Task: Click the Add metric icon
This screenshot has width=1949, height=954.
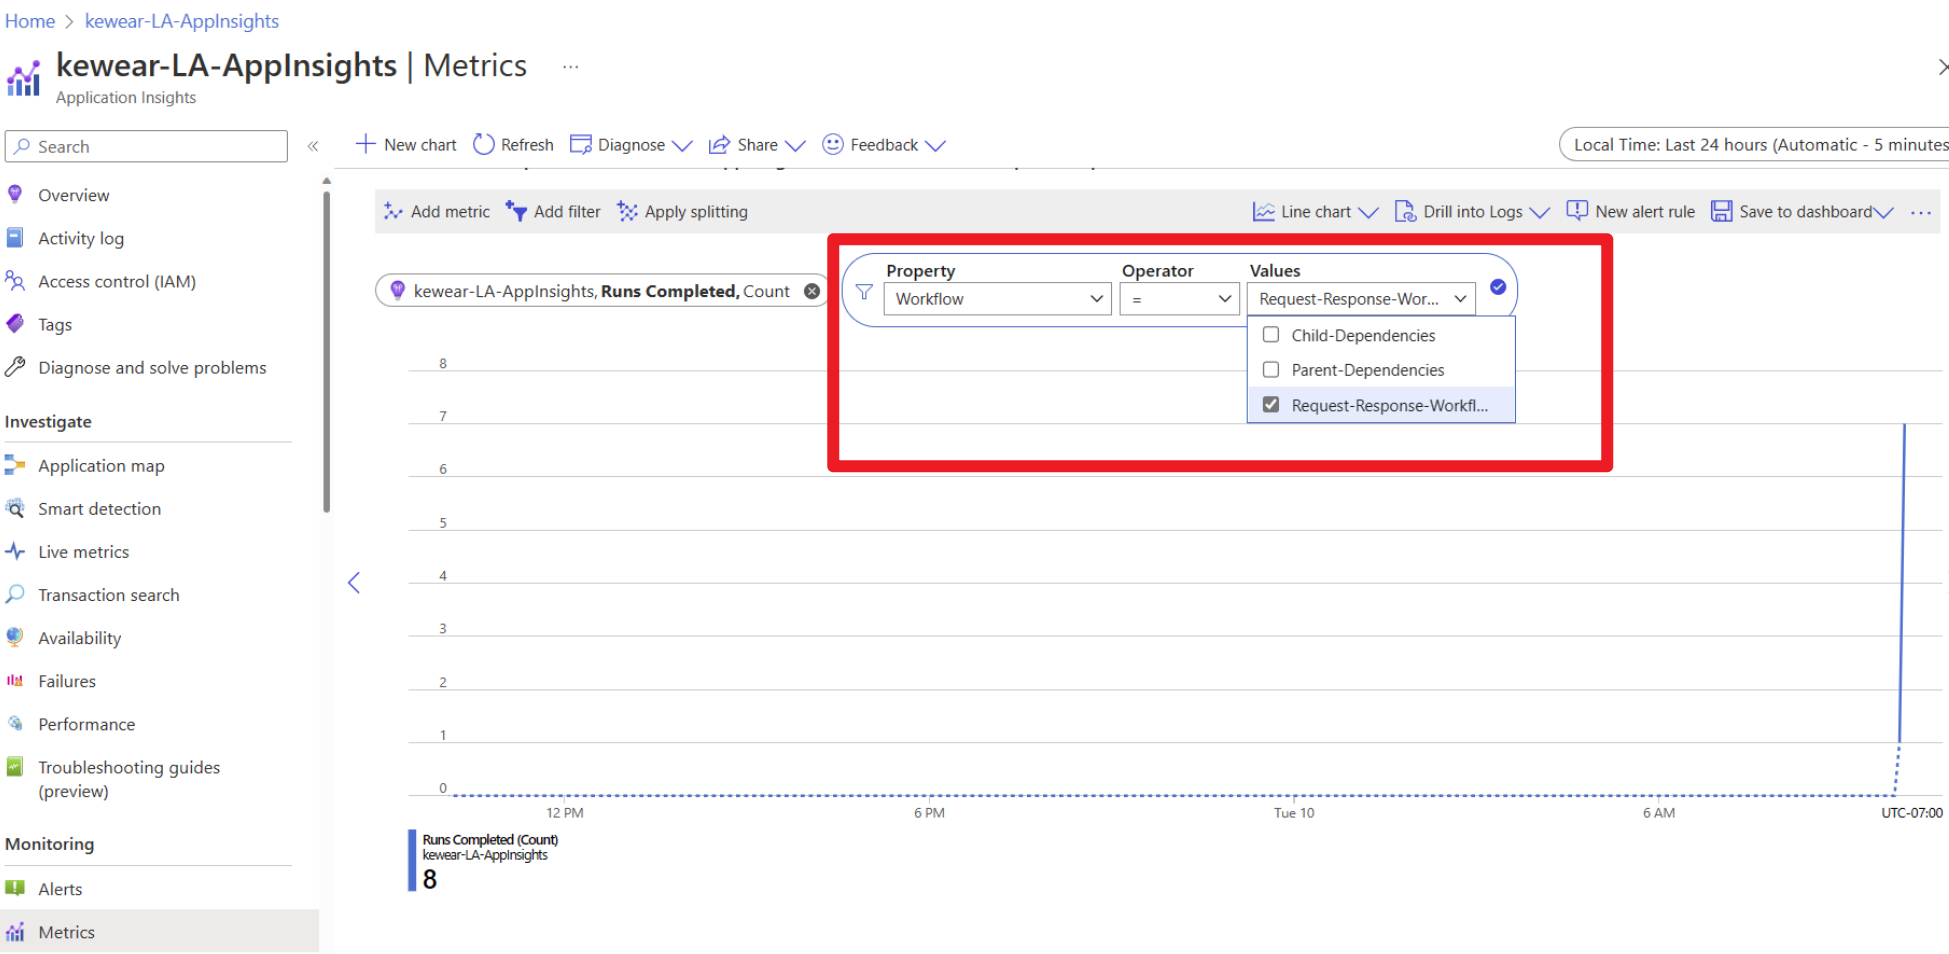Action: tap(393, 212)
